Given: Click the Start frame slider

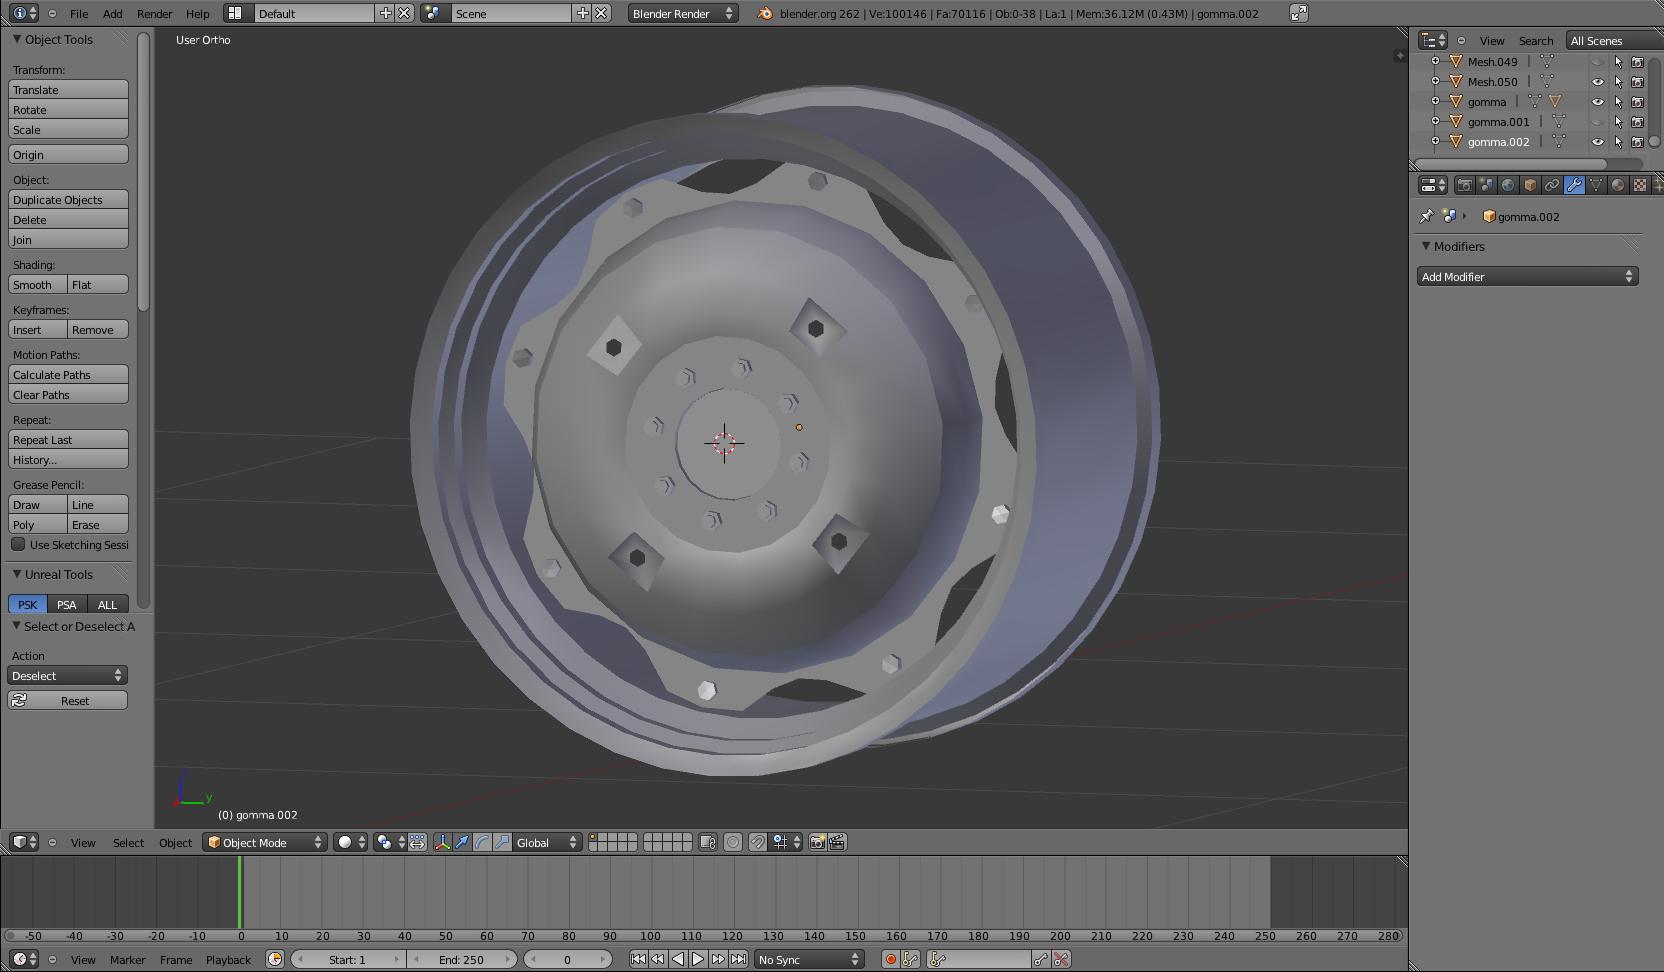Looking at the screenshot, I should coord(348,959).
